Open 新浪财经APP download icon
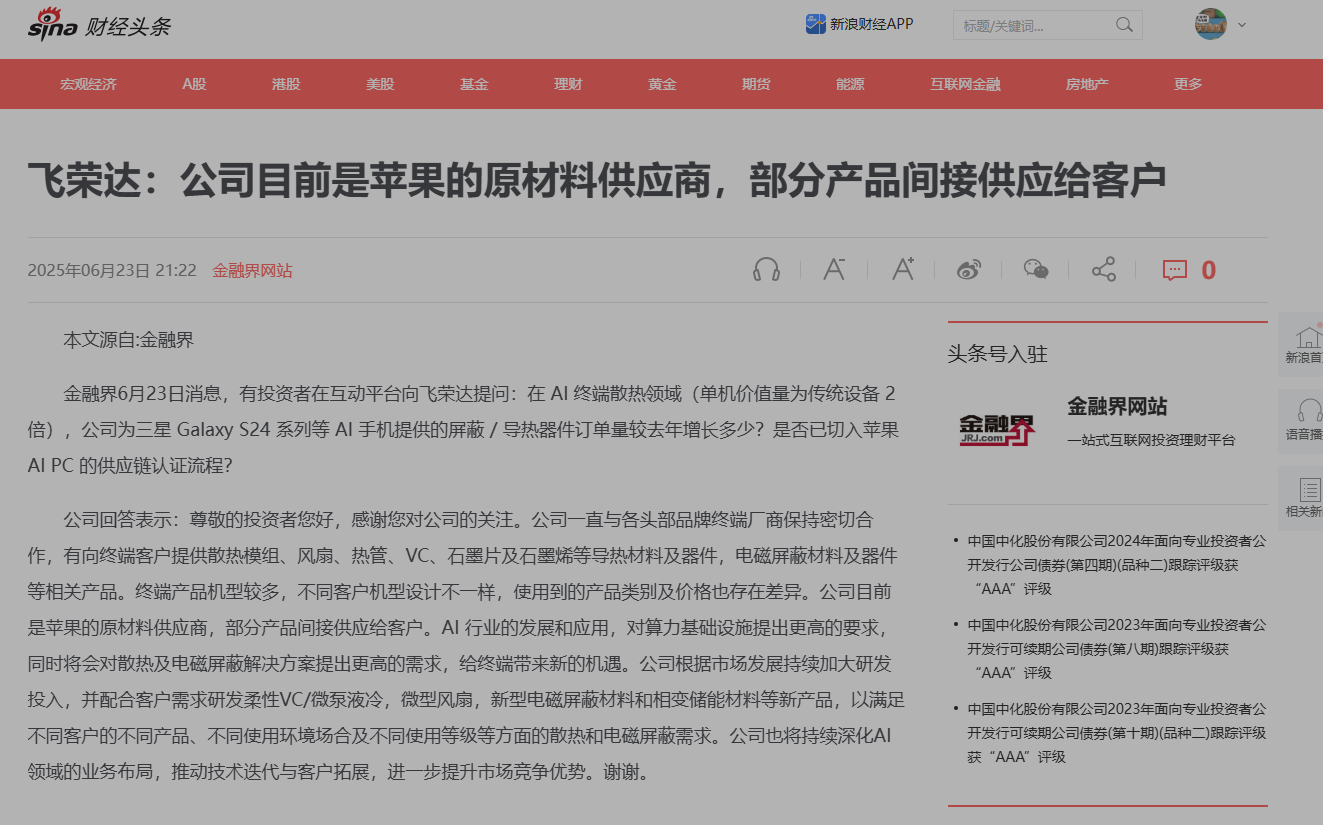The width and height of the screenshot is (1323, 825). (815, 24)
